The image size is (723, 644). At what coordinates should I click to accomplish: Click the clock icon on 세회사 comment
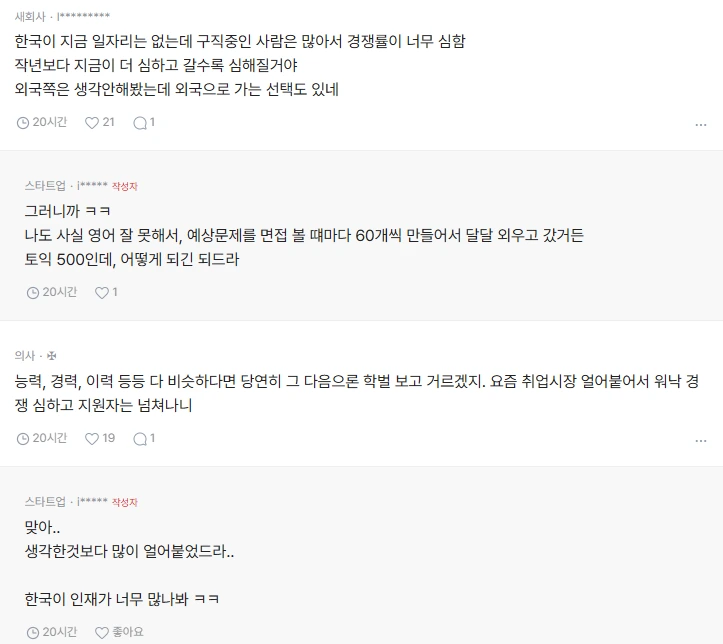(23, 122)
